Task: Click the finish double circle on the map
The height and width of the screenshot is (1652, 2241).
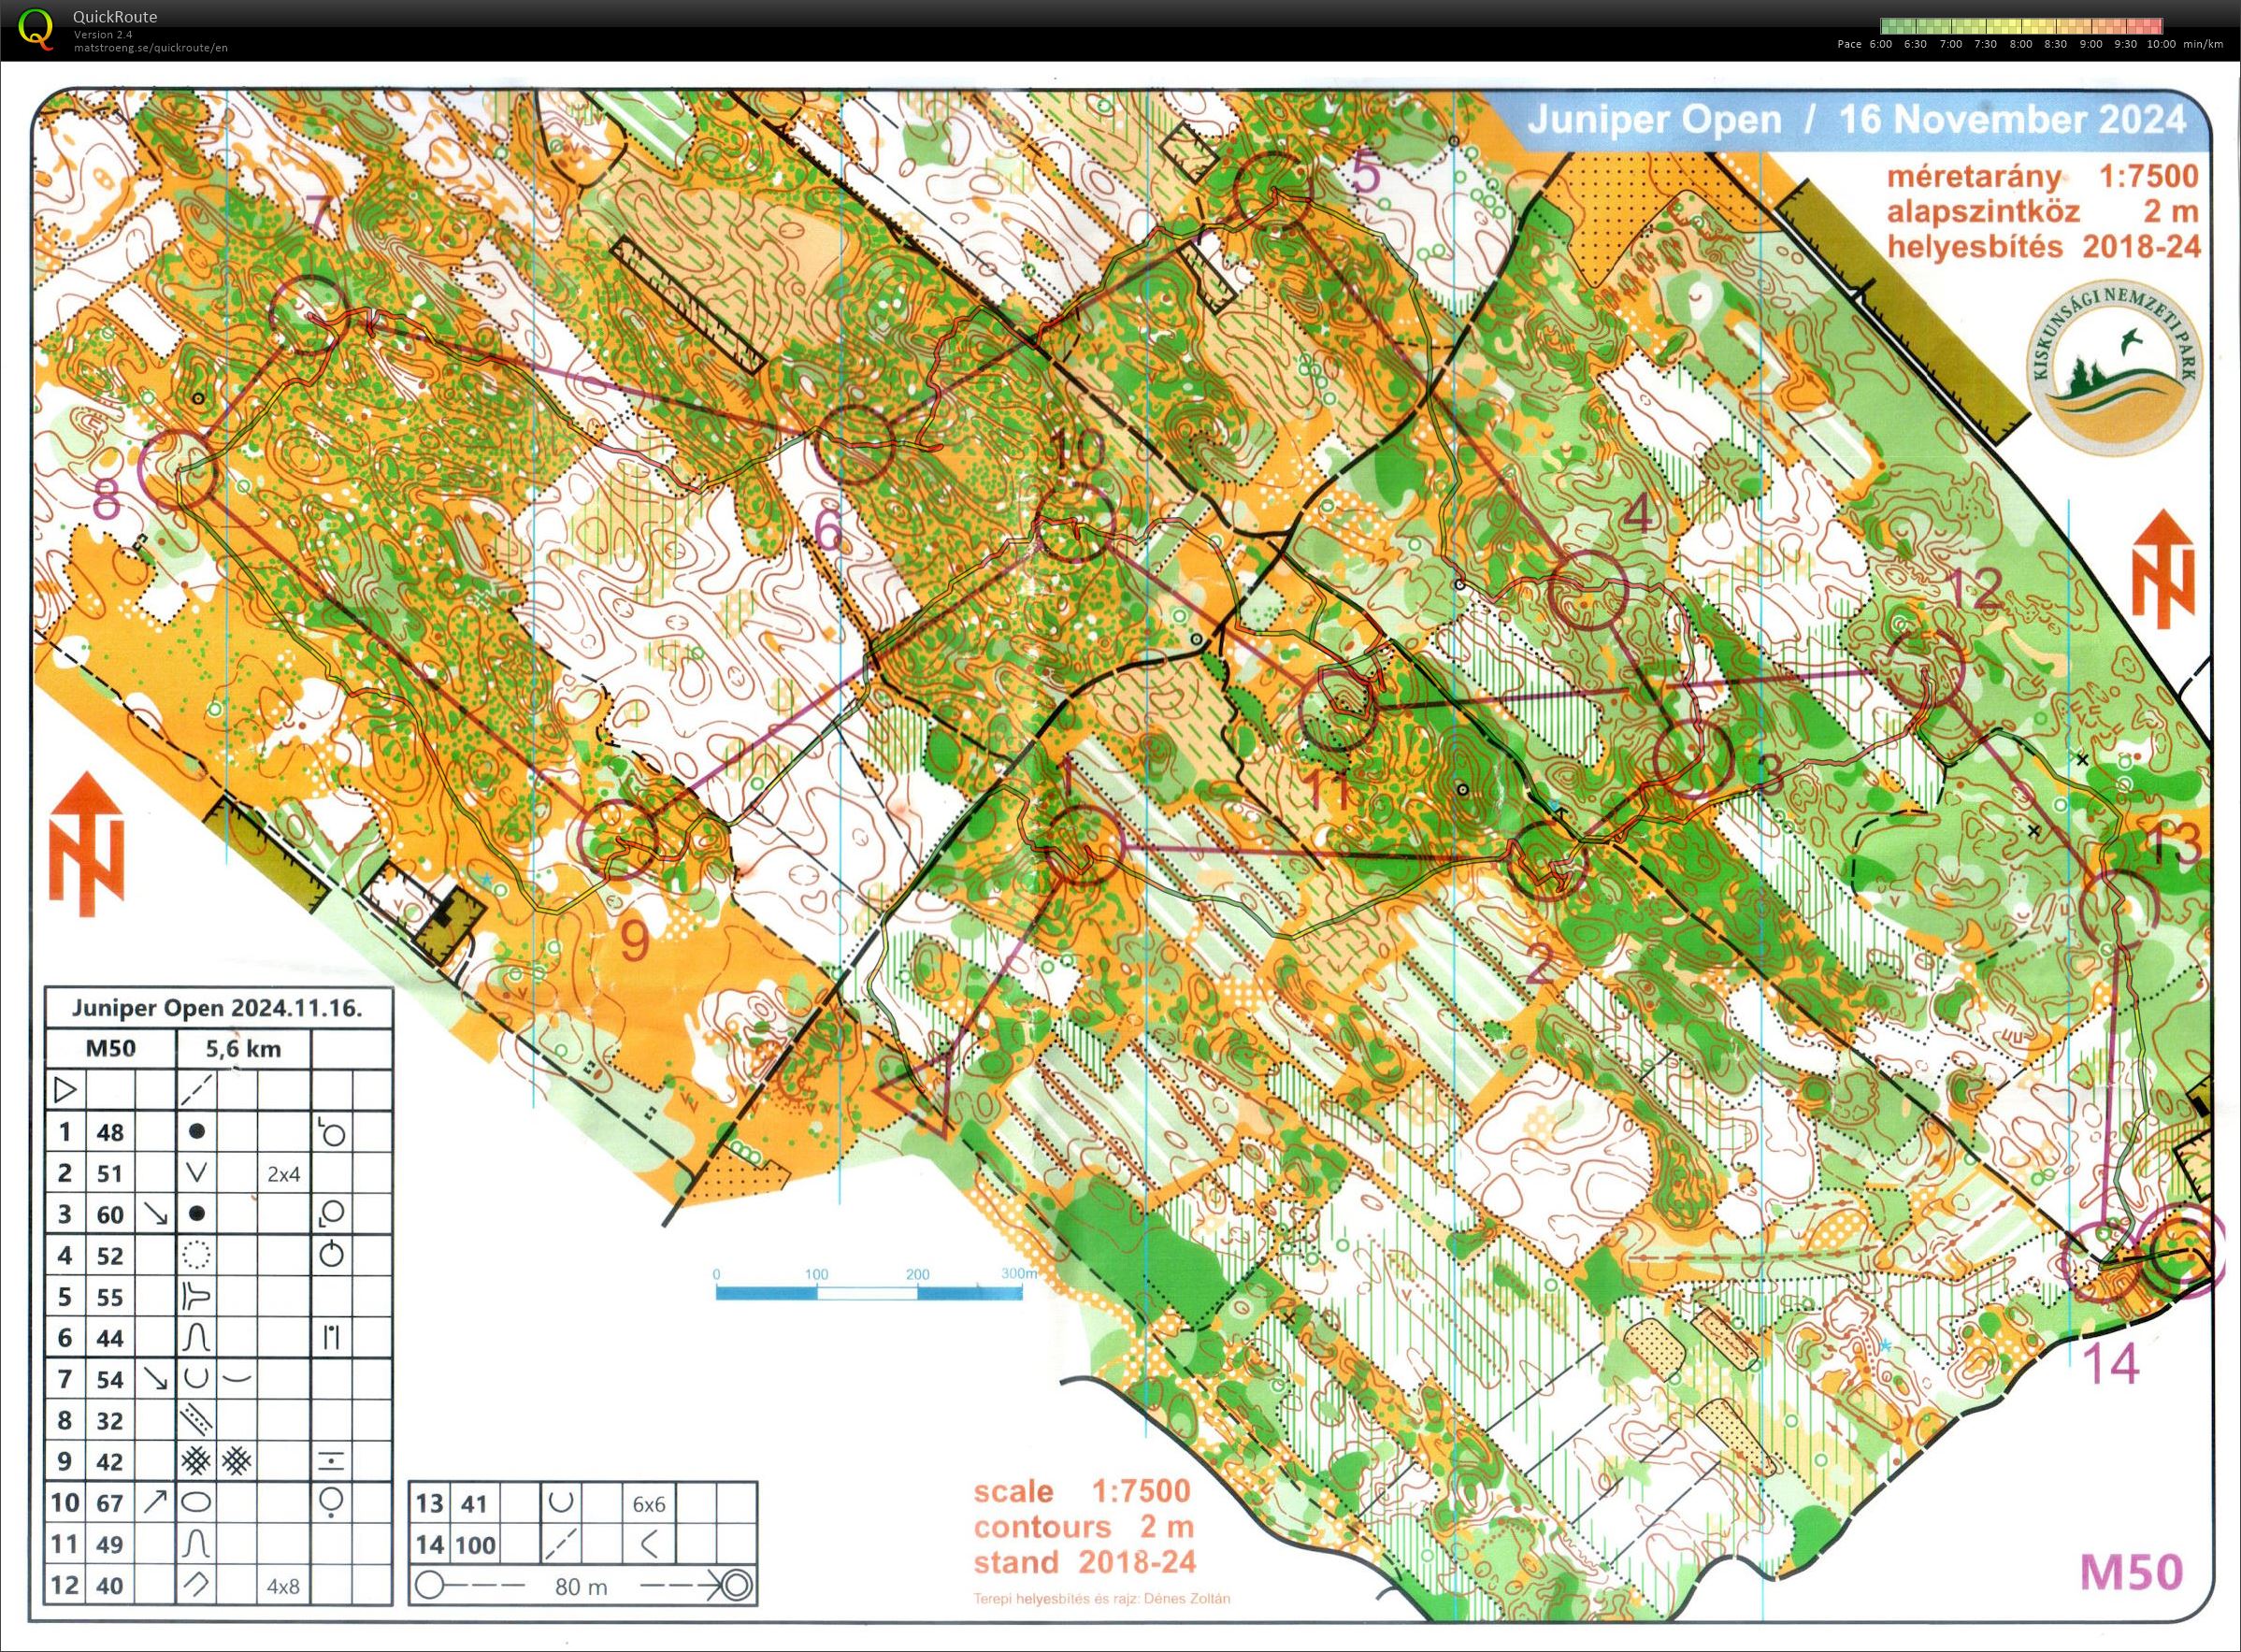Action: coord(2183,1253)
